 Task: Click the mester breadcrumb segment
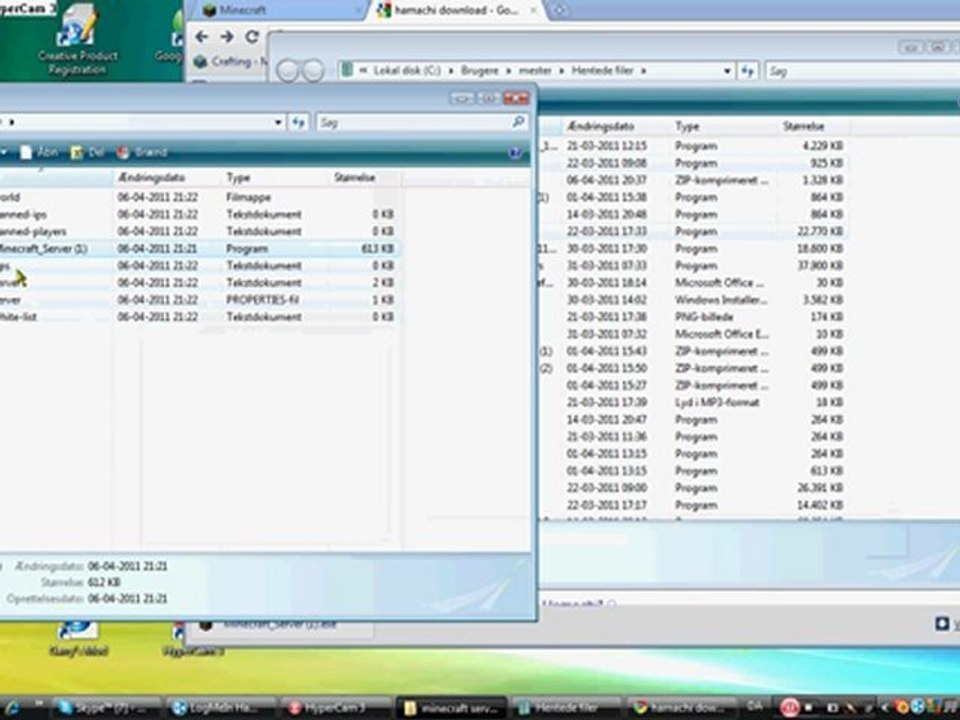pos(534,71)
